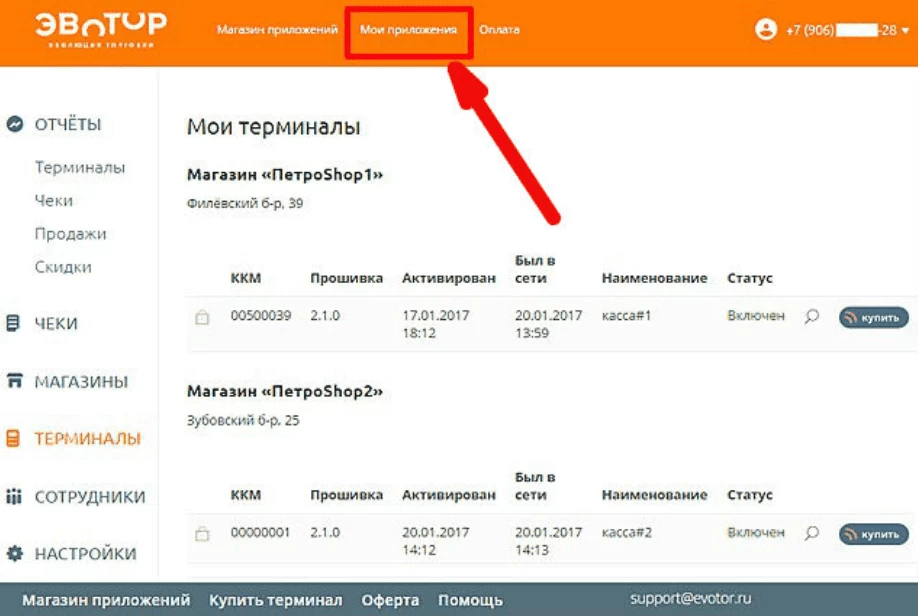Image resolution: width=918 pixels, height=616 pixels.
Task: Click the Settings gear icon in sidebar
Action: pos(14,554)
